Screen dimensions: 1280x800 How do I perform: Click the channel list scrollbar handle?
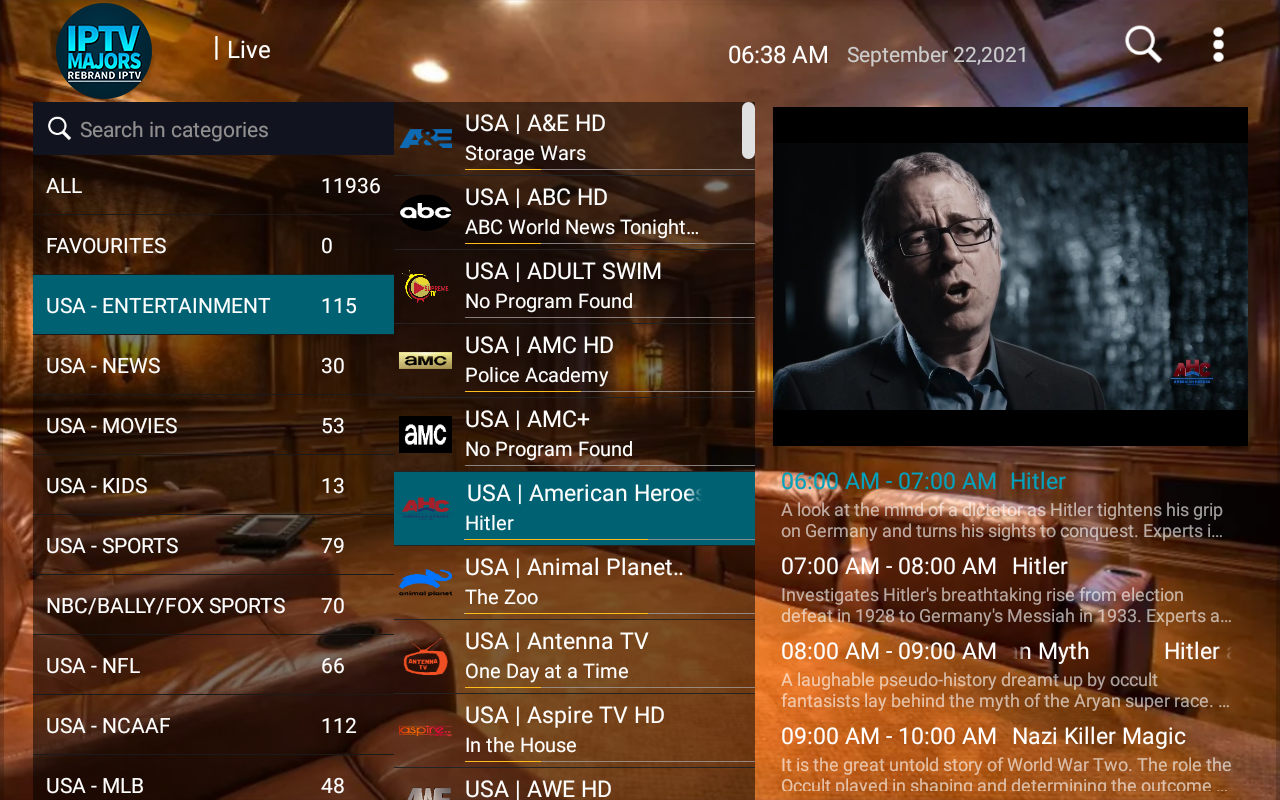tap(748, 130)
